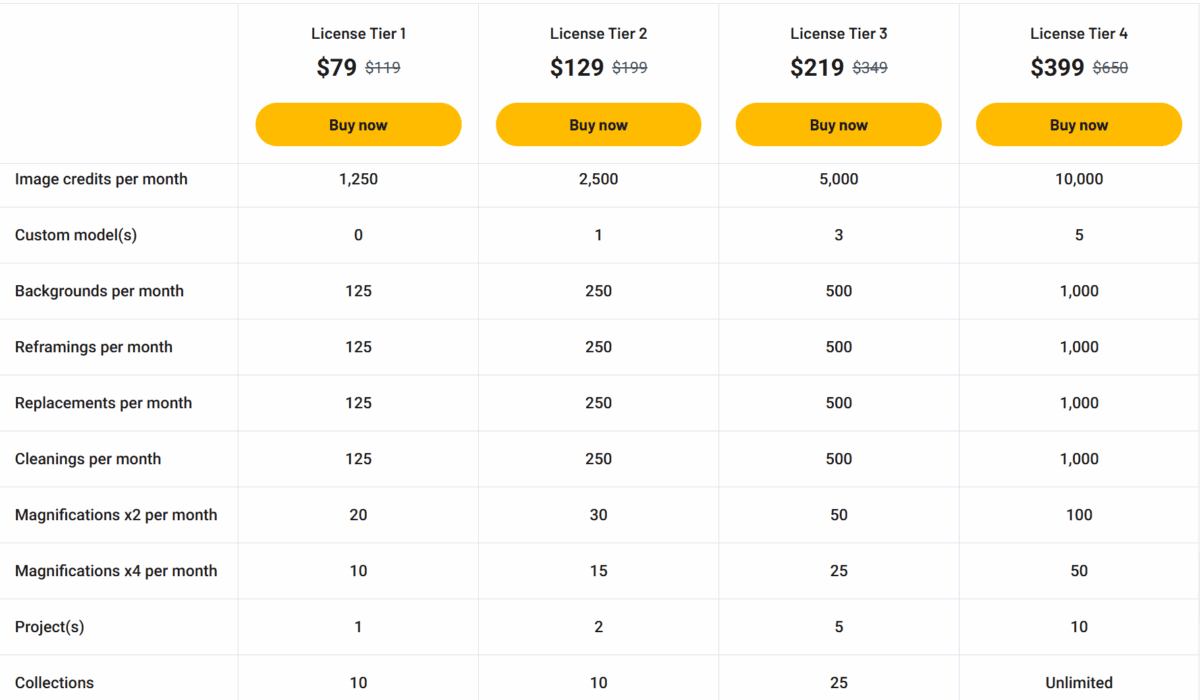Click Buy now for License Tier 3
The height and width of the screenshot is (700, 1200).
[838, 125]
